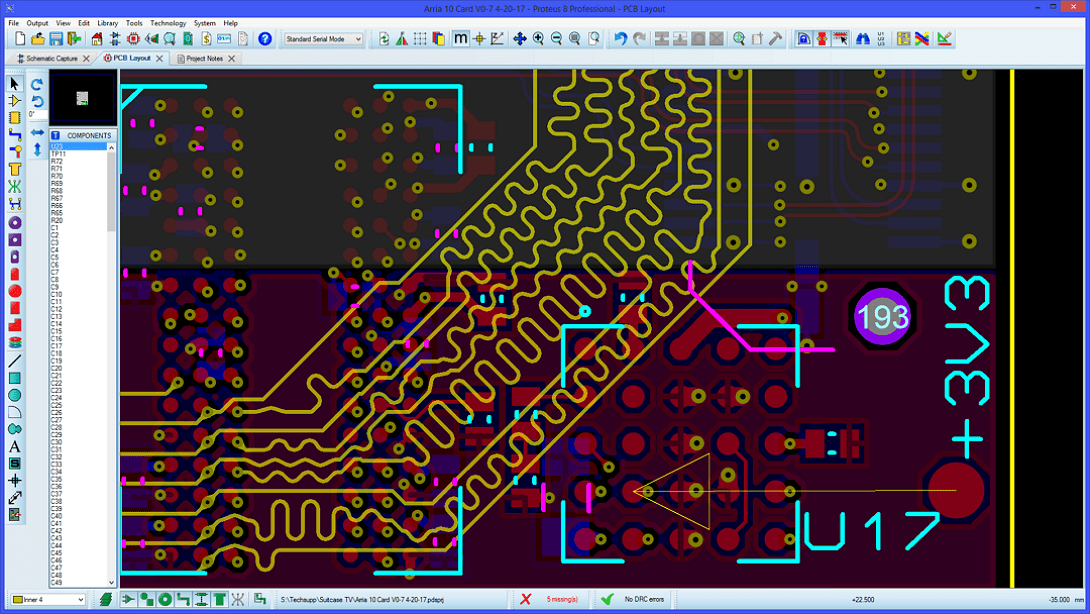Select U23 in the COMPONENTS list
The width and height of the screenshot is (1090, 614).
coord(60,146)
